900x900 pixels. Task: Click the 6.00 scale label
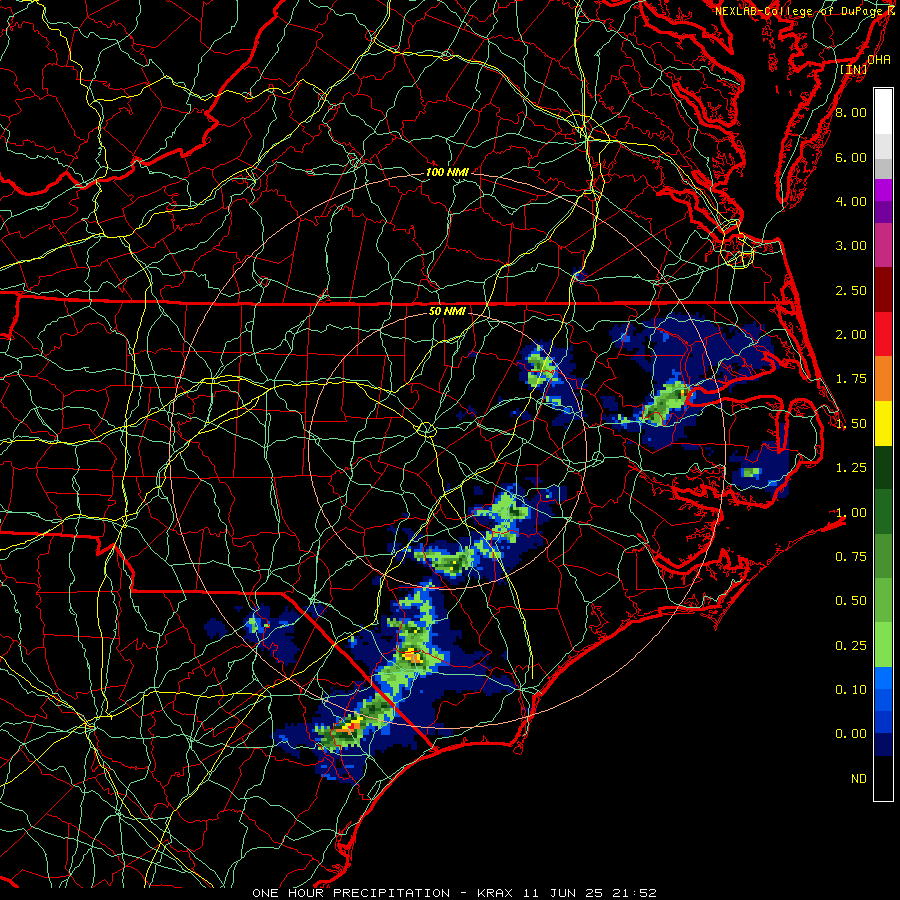click(851, 157)
